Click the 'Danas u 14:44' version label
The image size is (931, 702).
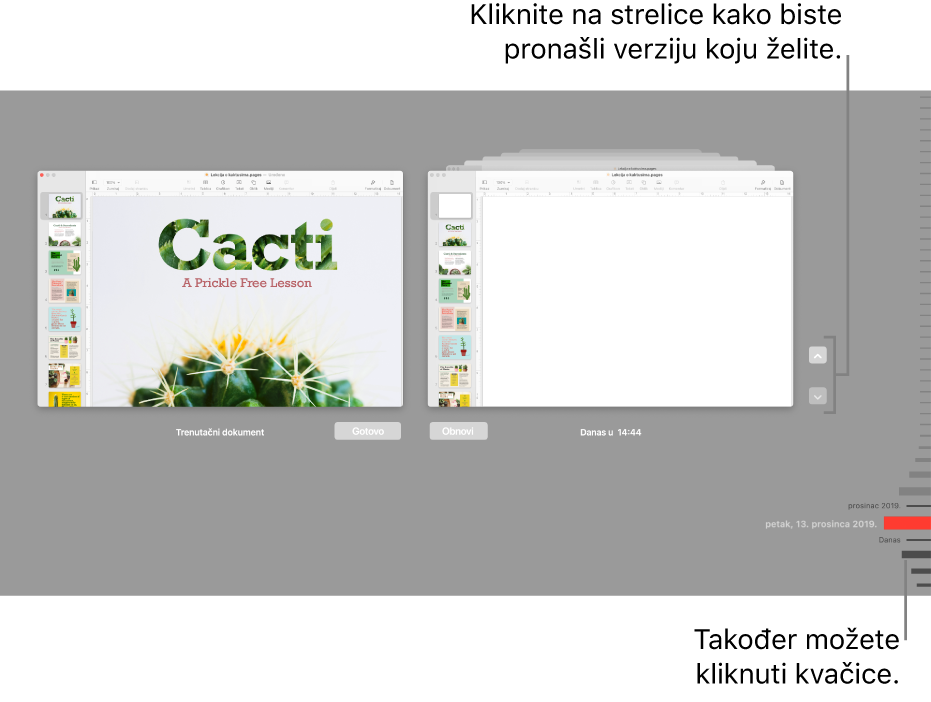[610, 432]
